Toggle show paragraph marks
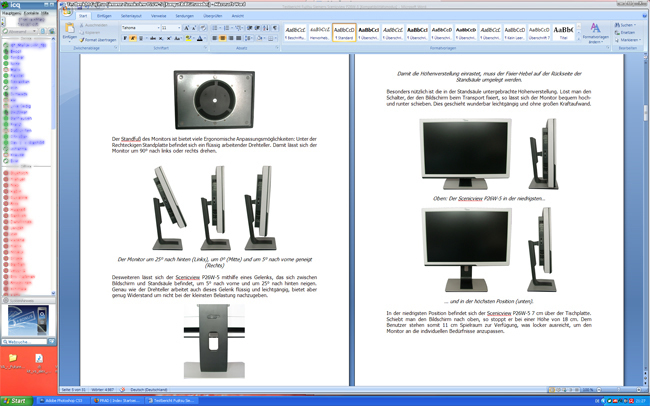The height and width of the screenshot is (406, 650). coord(274,28)
